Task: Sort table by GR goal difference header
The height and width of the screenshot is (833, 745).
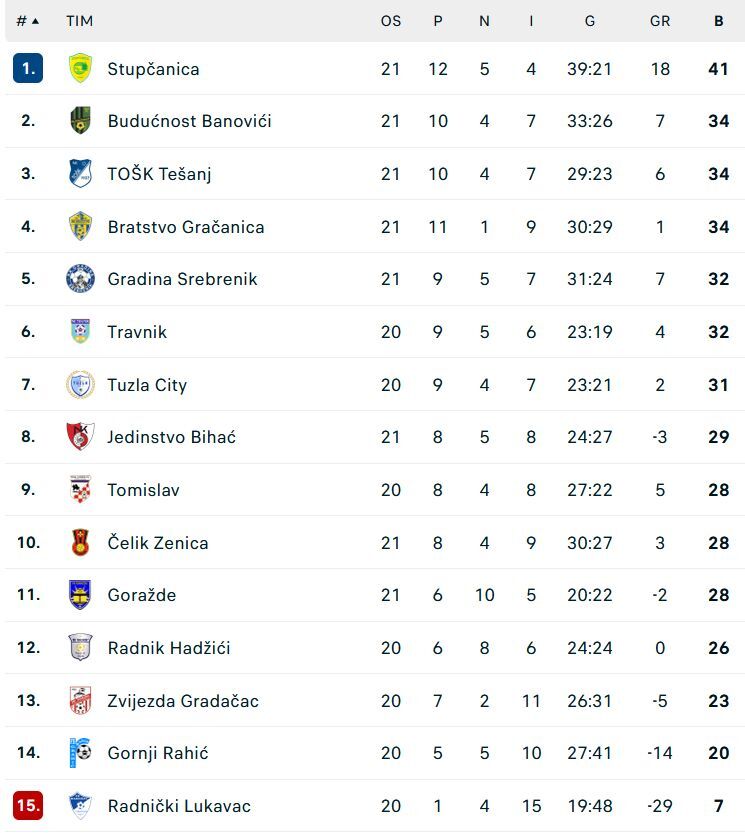Action: click(x=659, y=21)
